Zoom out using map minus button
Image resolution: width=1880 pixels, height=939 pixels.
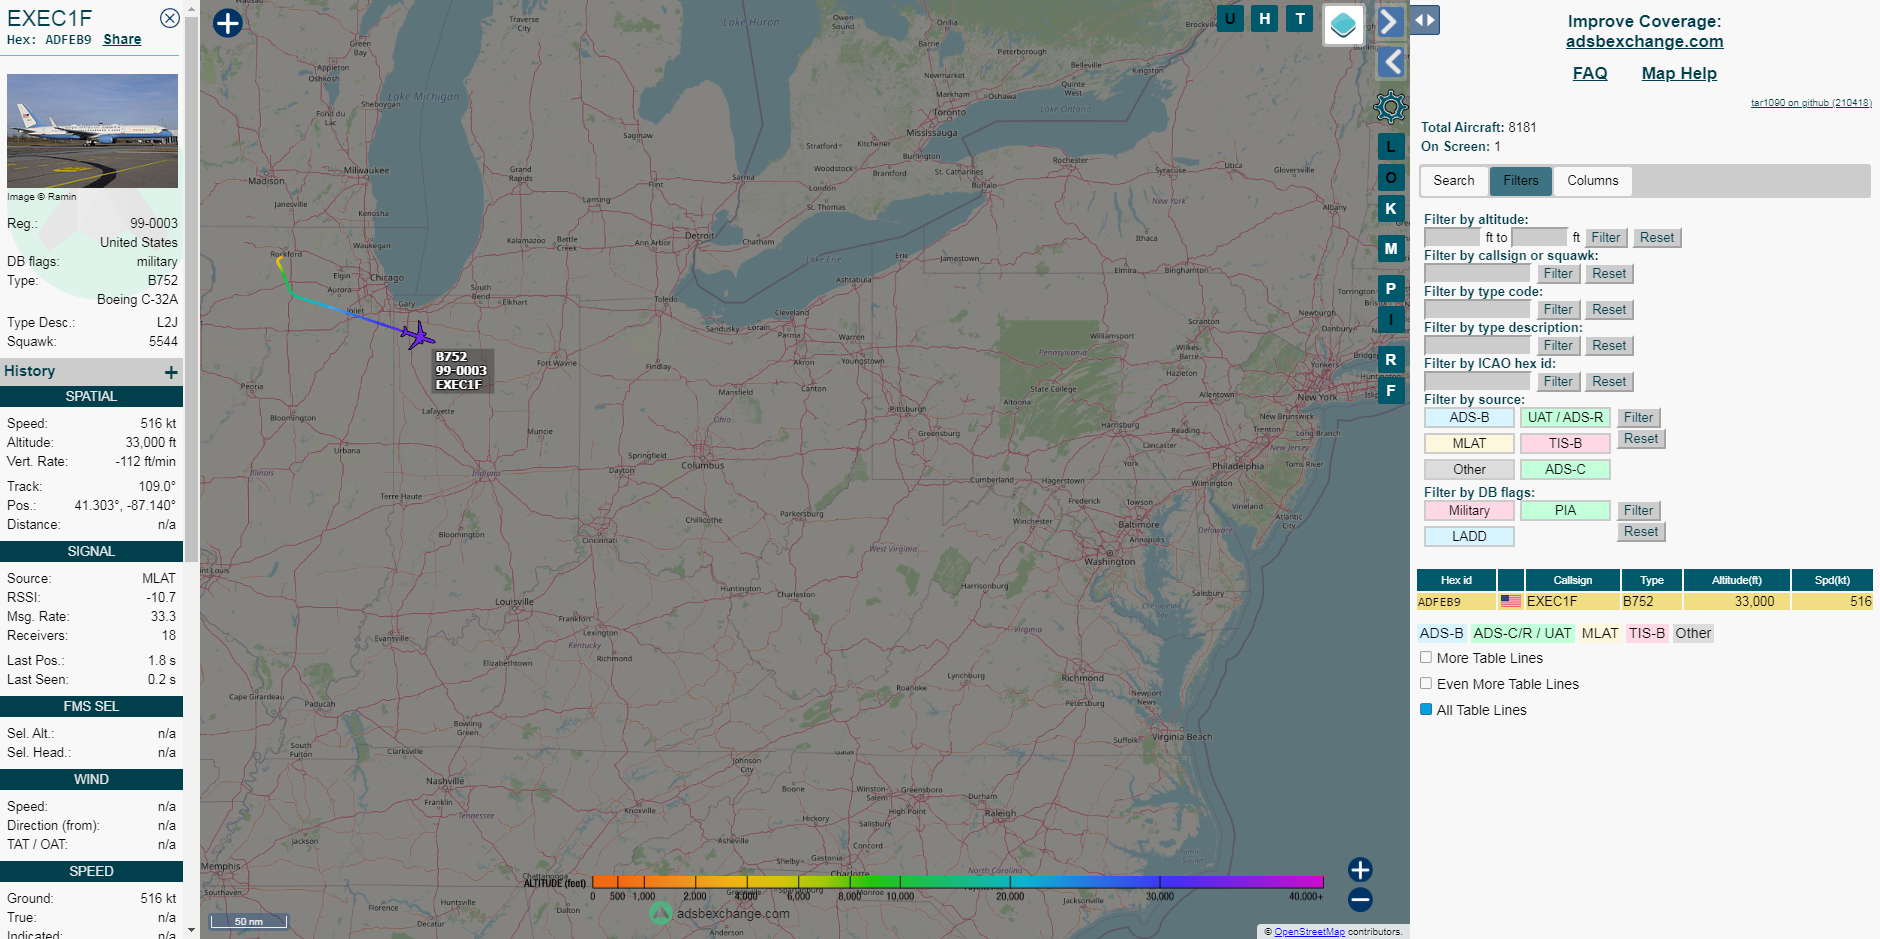[x=1360, y=899]
